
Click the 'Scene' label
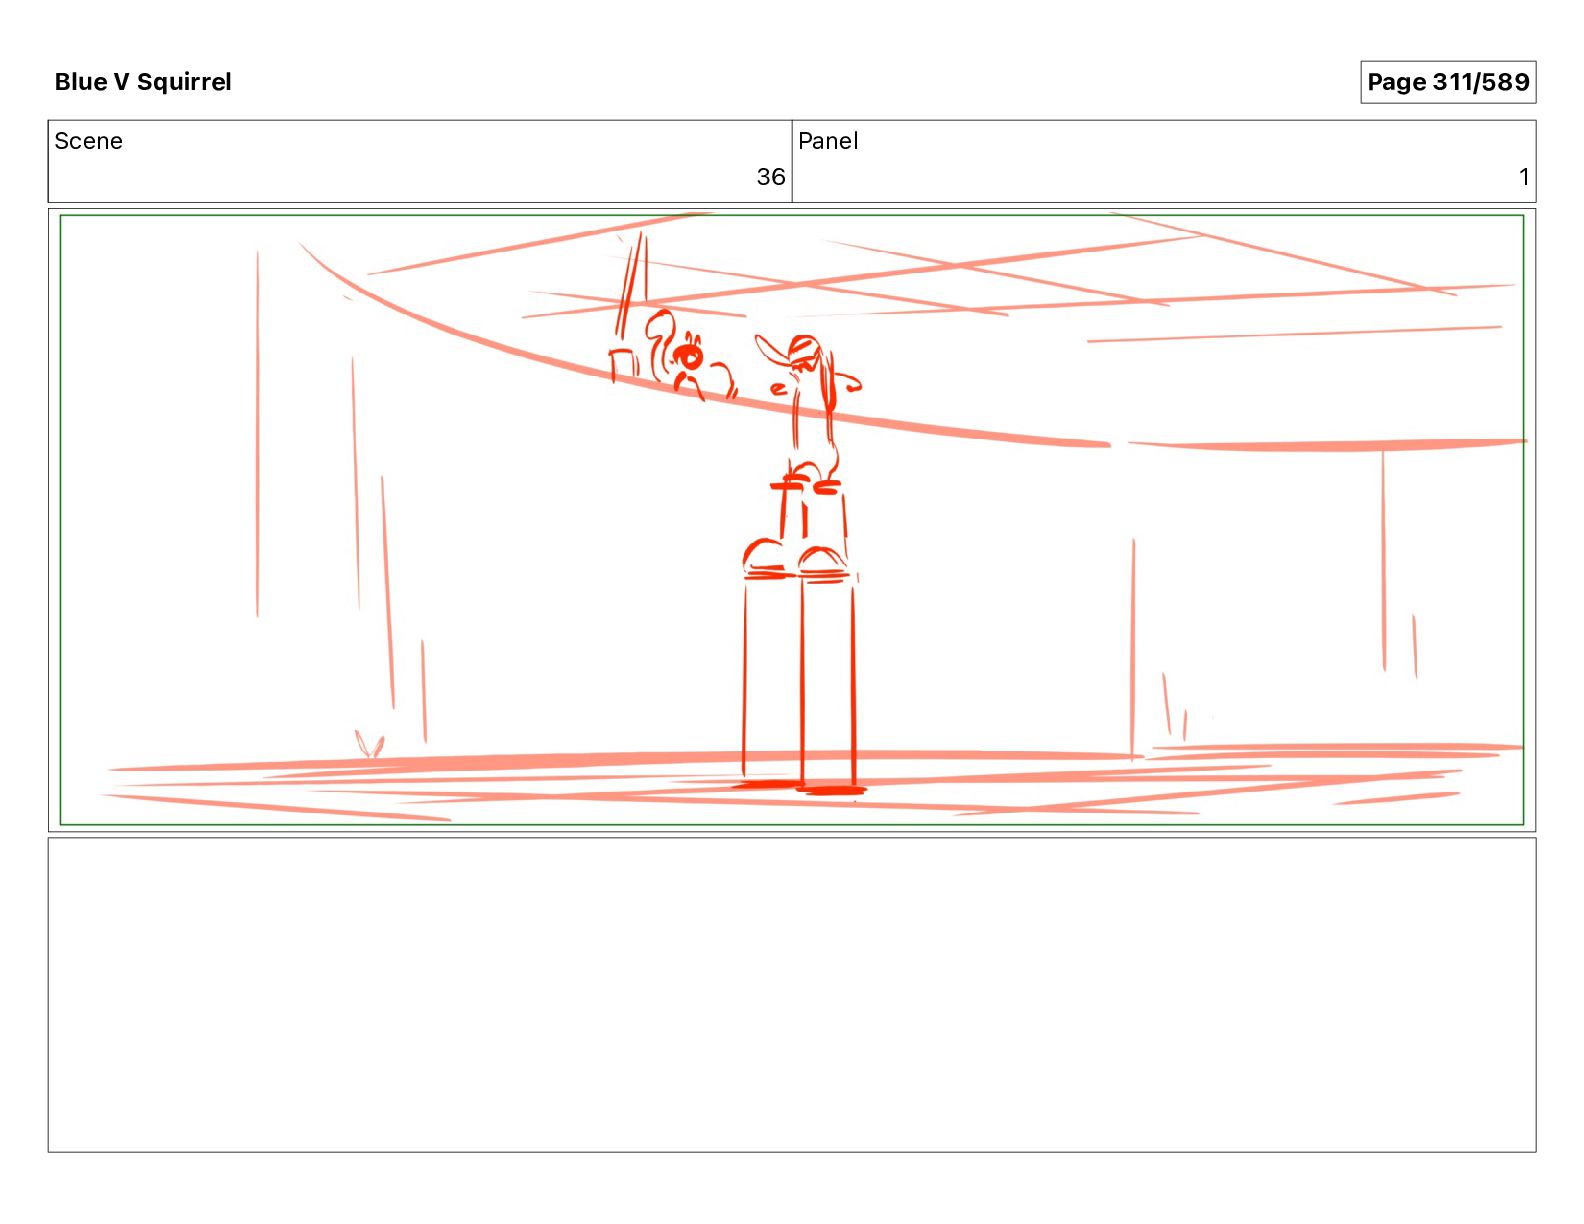pos(88,141)
